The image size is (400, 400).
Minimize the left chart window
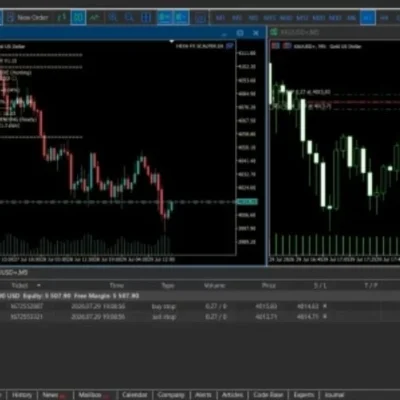pos(224,33)
